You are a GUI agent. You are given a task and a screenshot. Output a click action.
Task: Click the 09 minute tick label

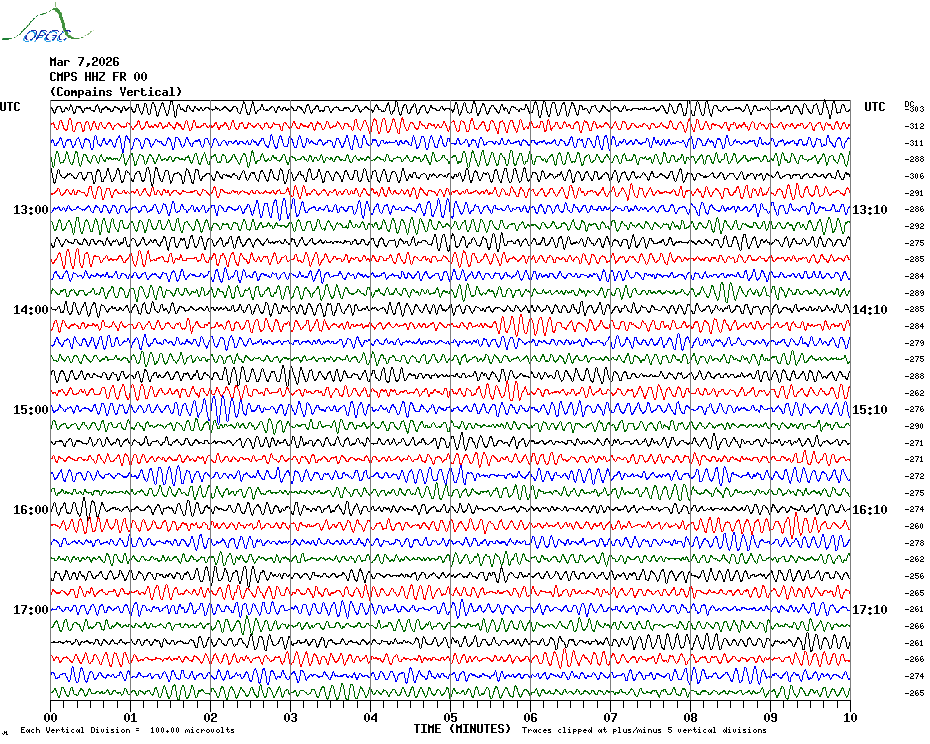[x=770, y=717]
